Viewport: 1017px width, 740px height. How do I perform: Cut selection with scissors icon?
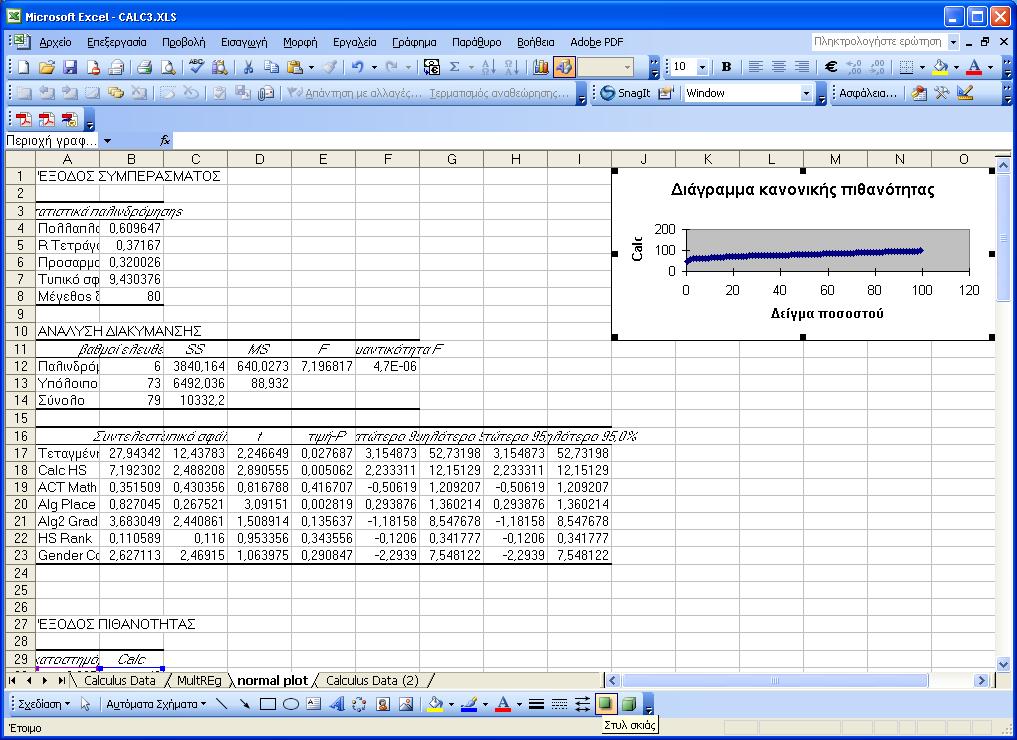click(x=248, y=67)
